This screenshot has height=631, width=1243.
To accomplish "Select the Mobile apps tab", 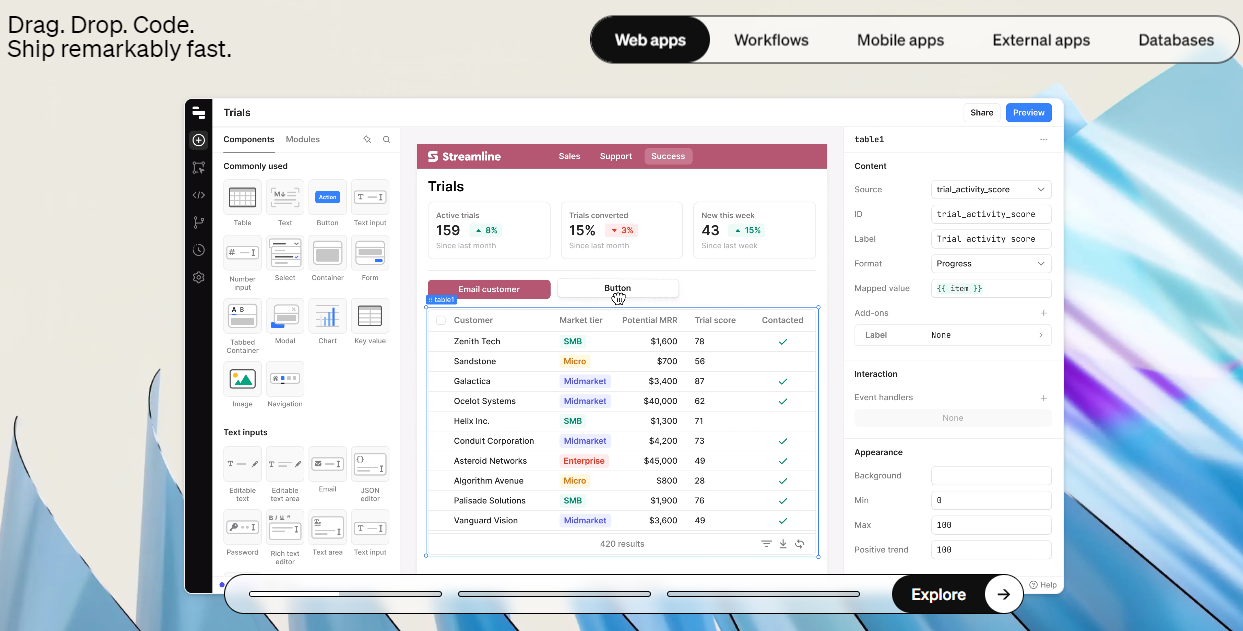I will click(900, 40).
